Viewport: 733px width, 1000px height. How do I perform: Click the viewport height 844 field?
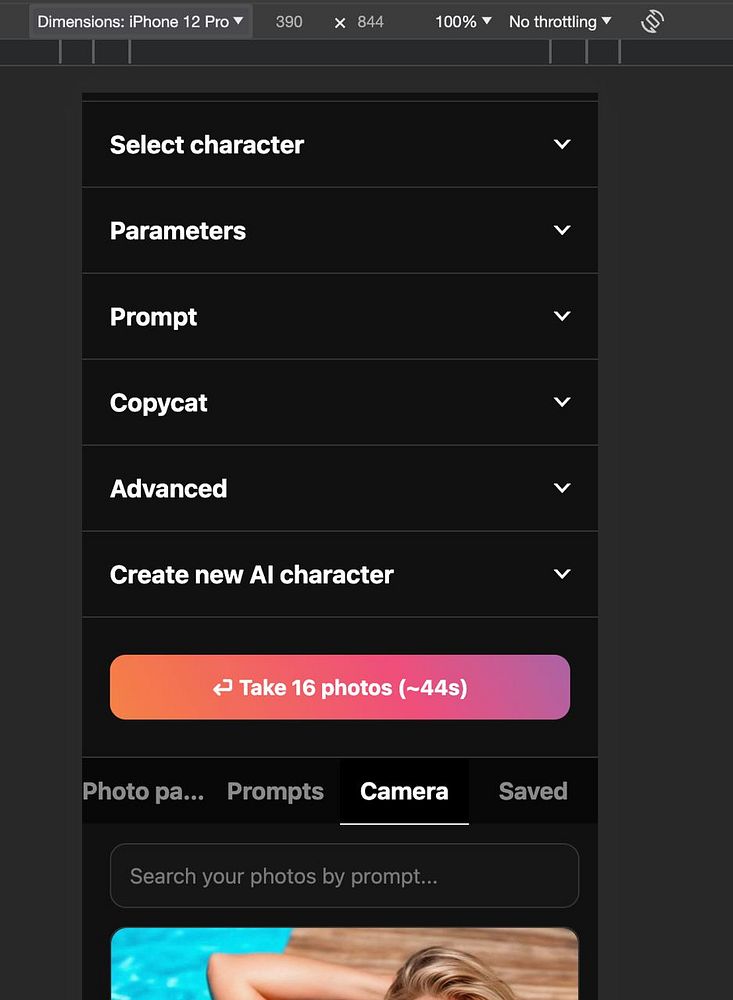[x=371, y=21]
